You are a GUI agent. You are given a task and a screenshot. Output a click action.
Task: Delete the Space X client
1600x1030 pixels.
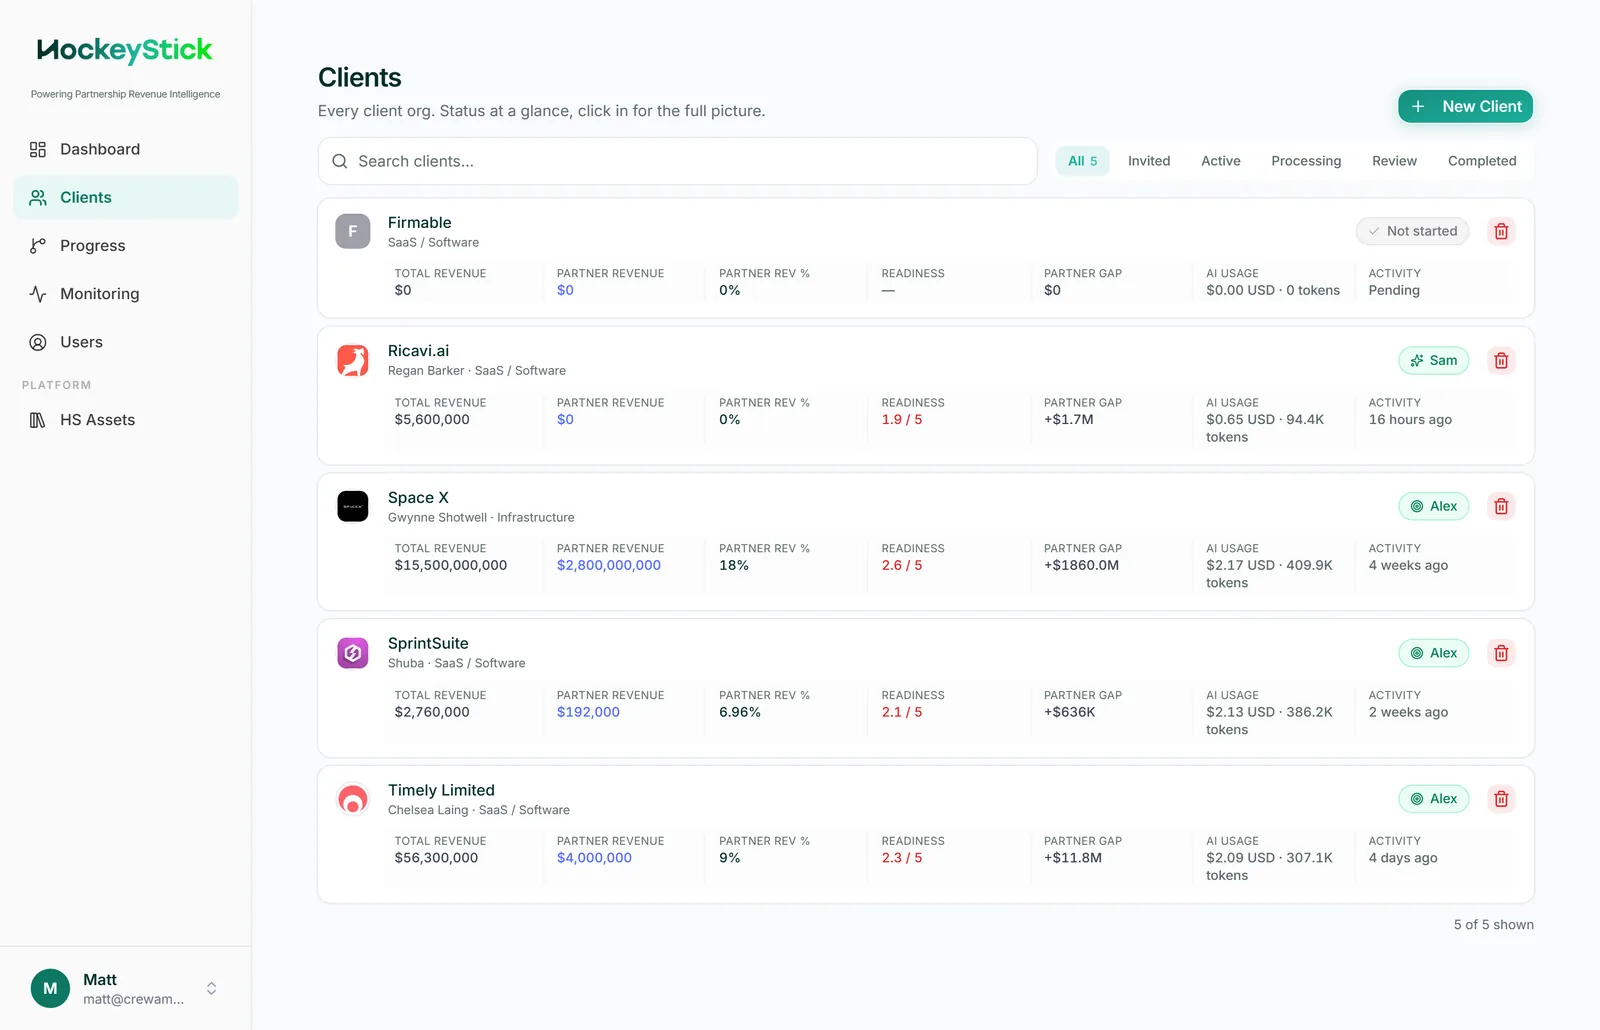coord(1501,506)
